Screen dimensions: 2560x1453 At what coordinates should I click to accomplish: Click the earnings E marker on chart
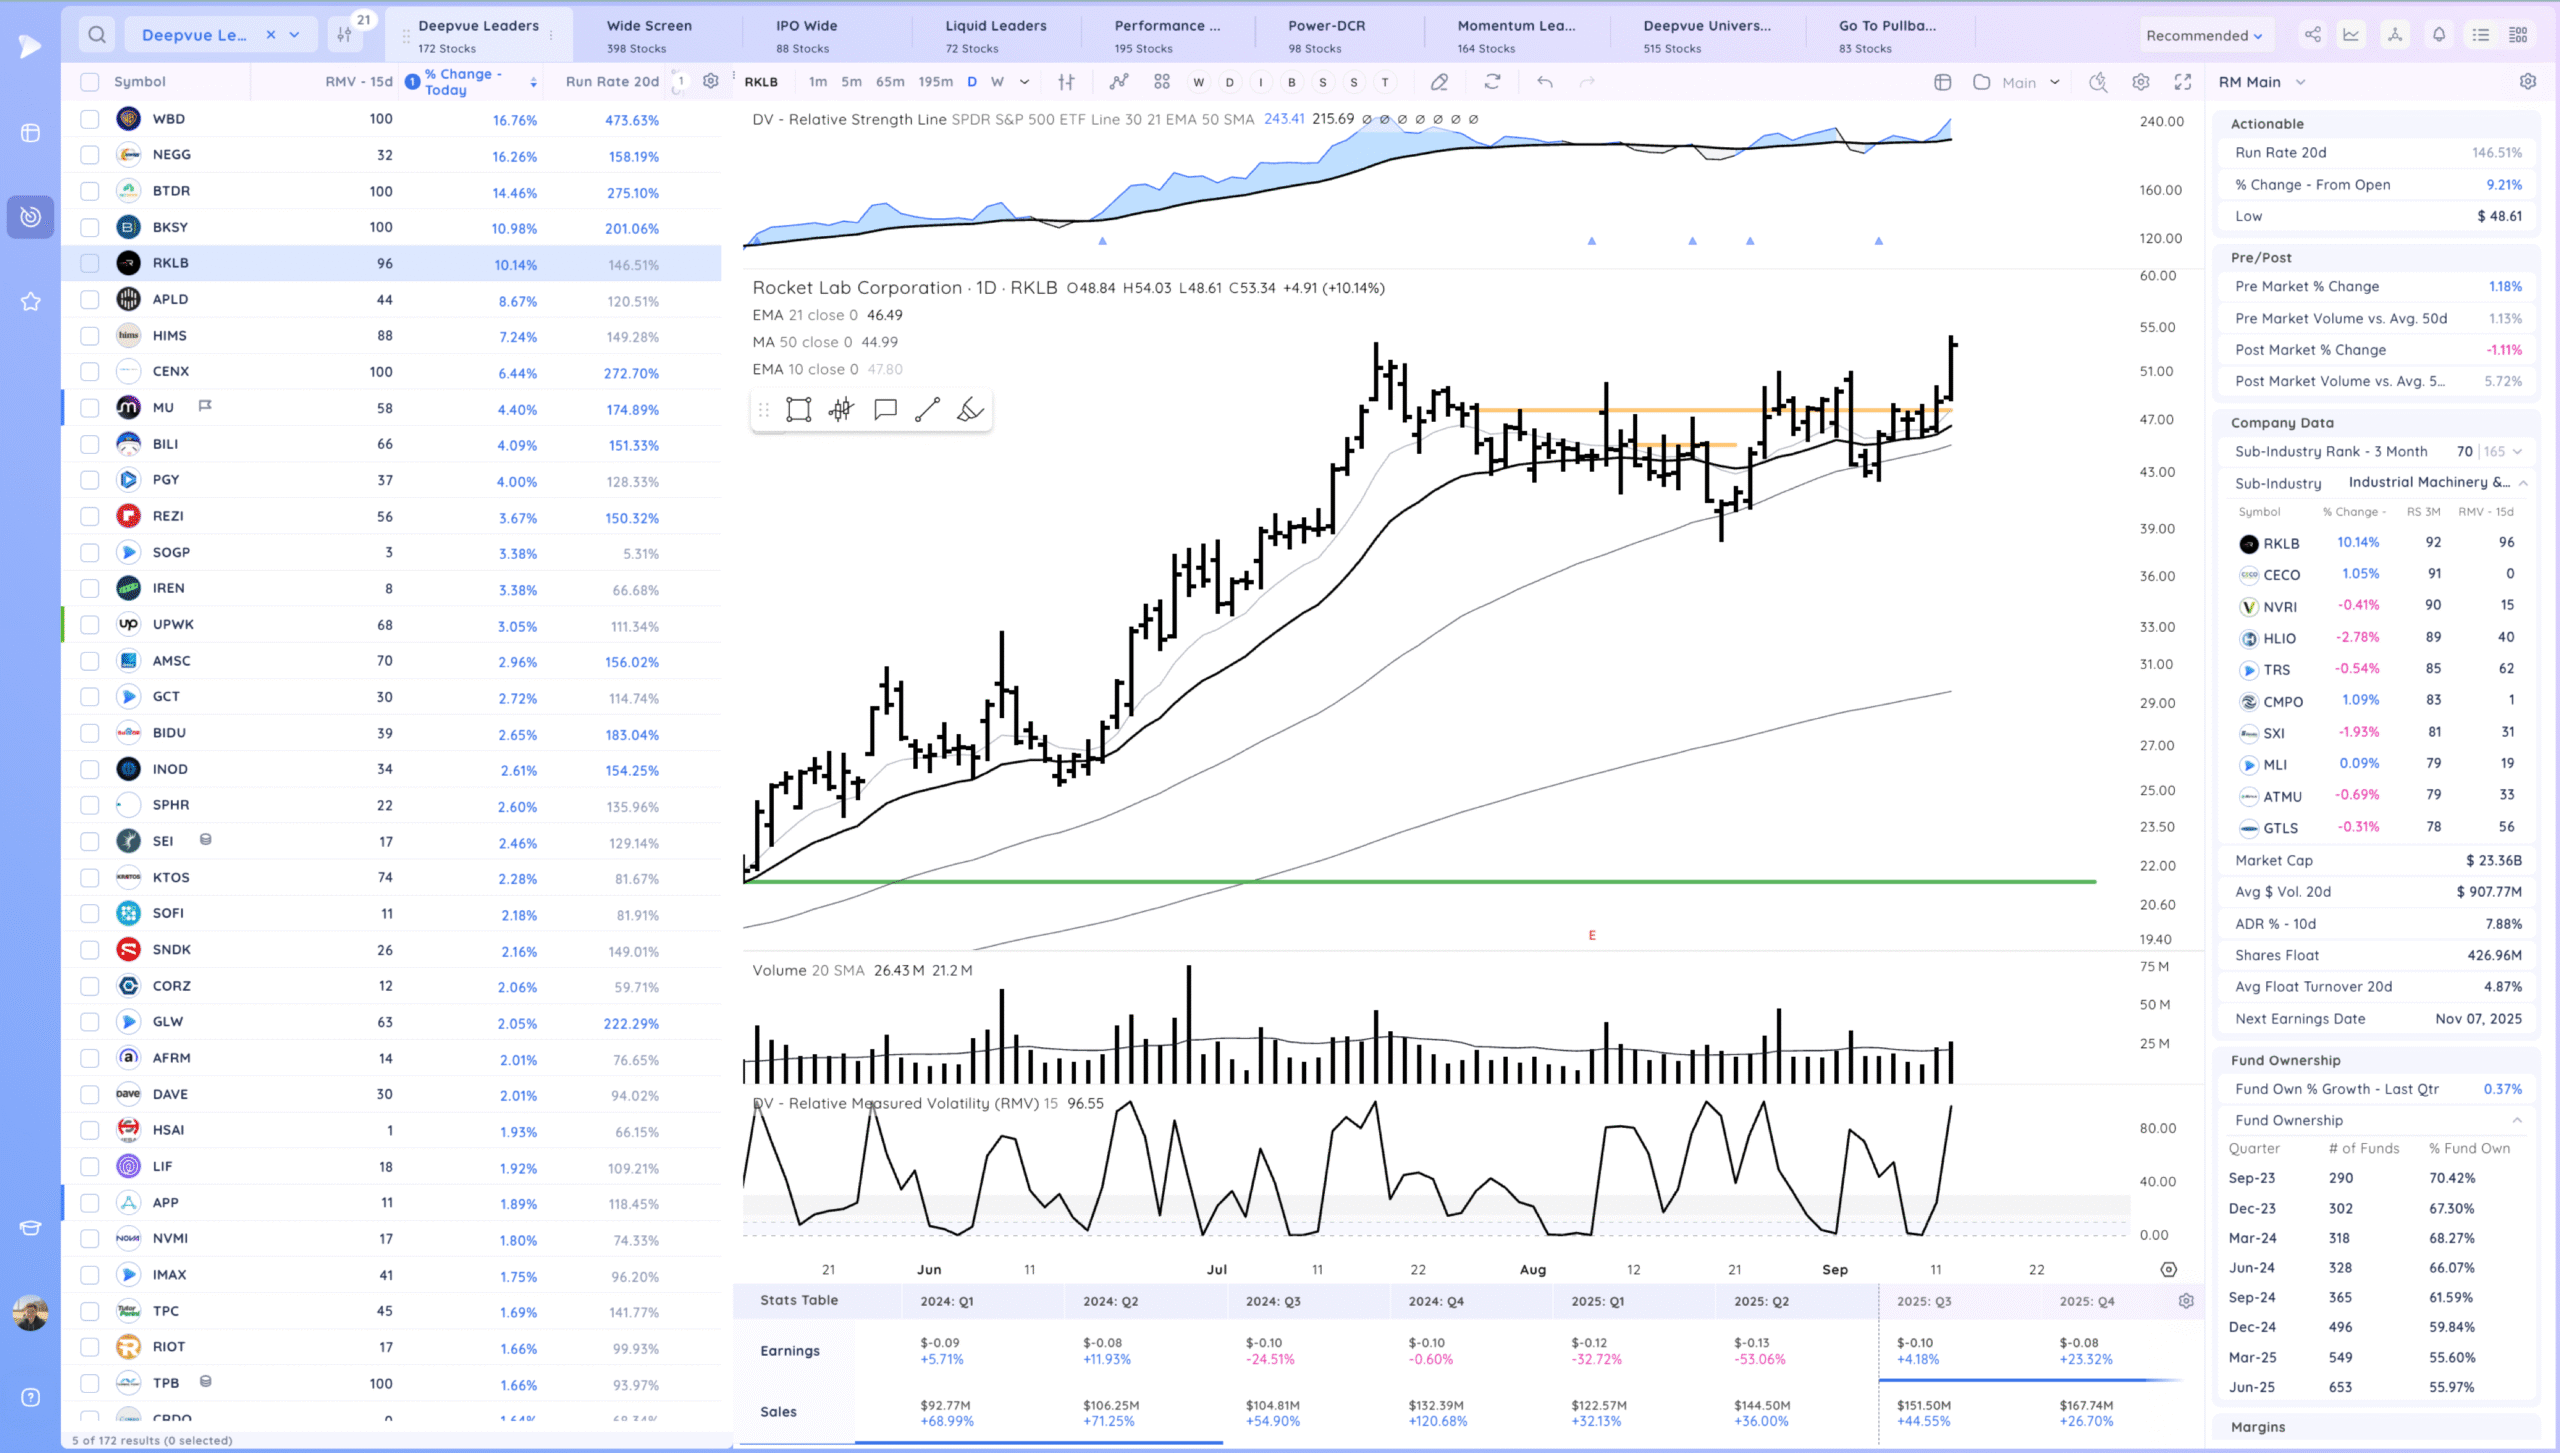point(1592,936)
